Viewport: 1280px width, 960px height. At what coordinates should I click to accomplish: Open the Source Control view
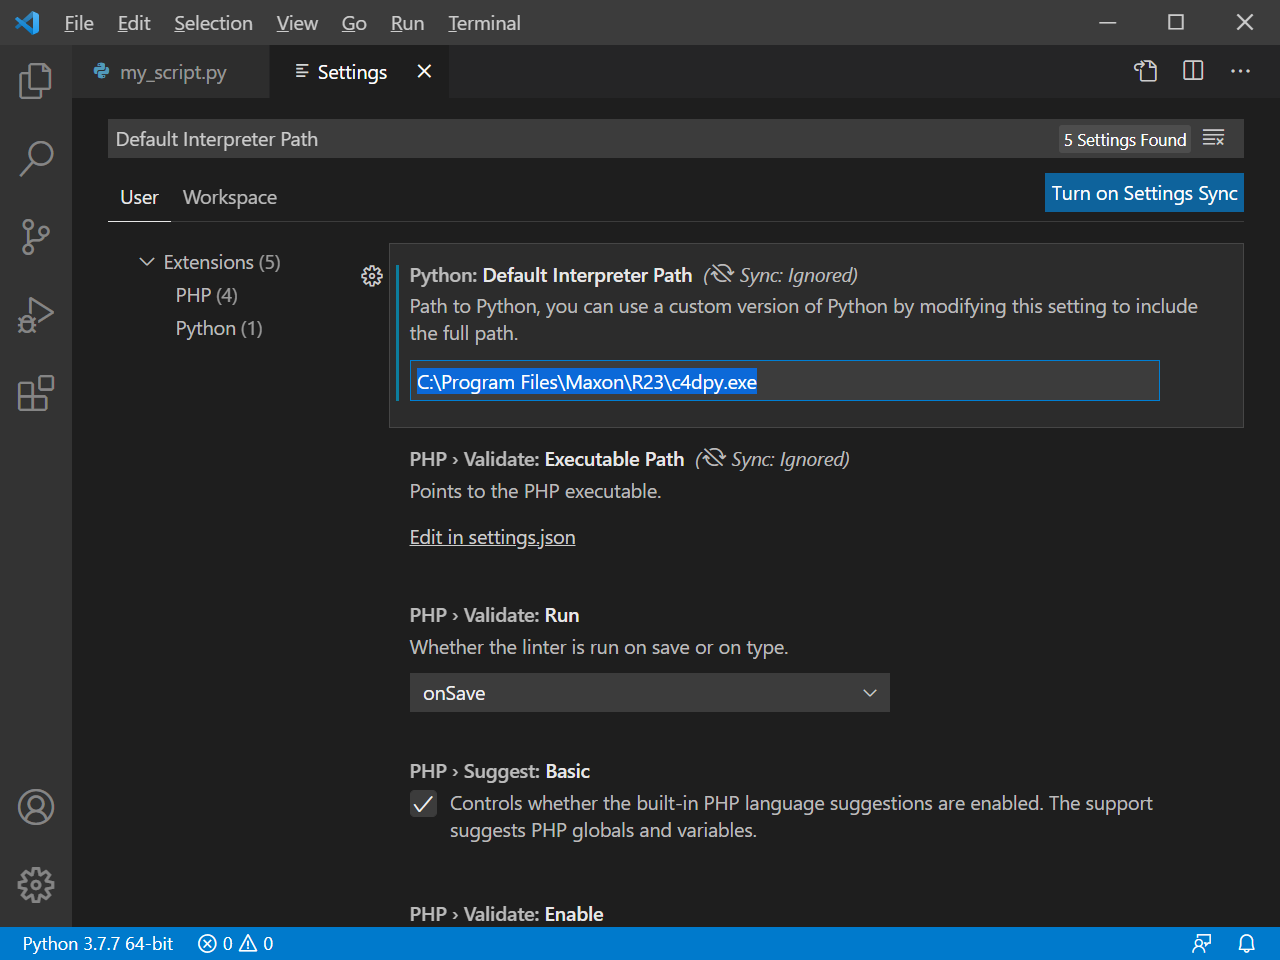(36, 237)
